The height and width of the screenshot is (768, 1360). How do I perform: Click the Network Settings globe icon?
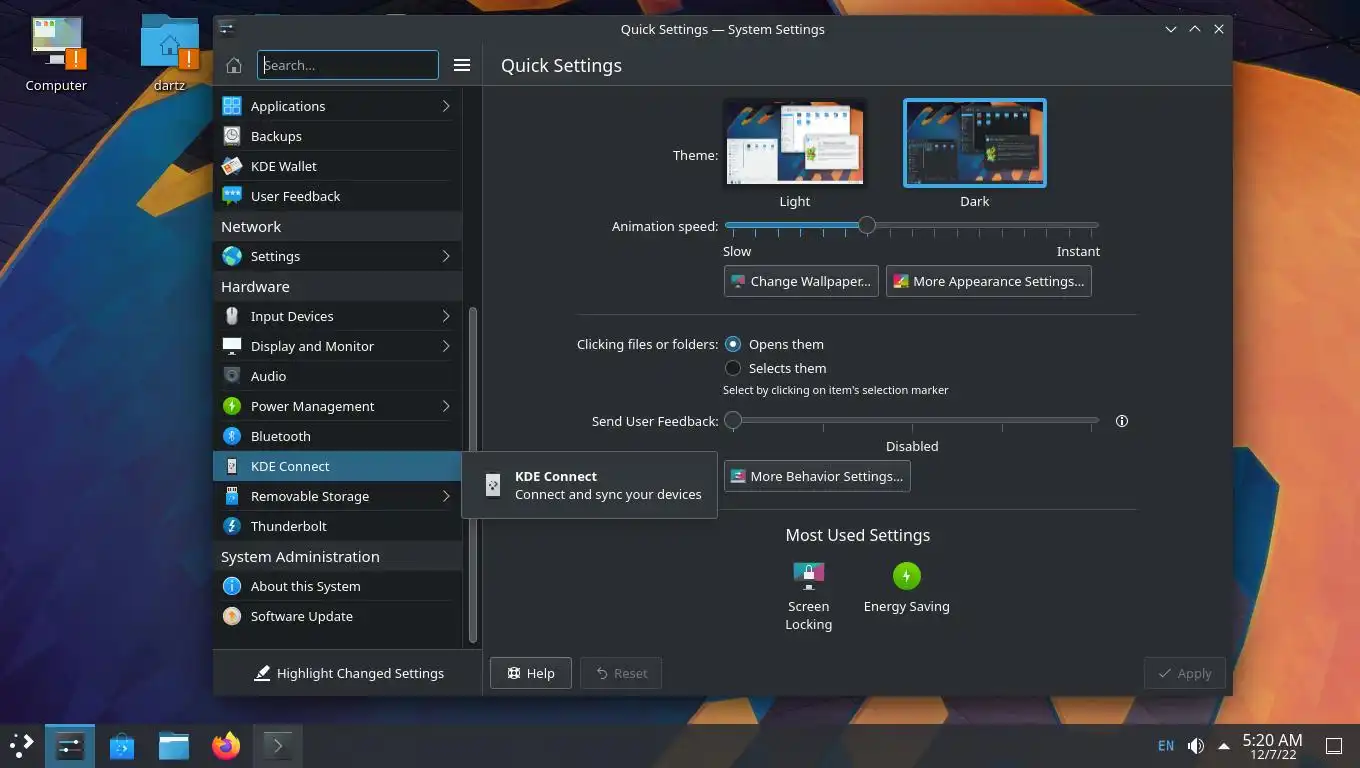click(x=232, y=256)
